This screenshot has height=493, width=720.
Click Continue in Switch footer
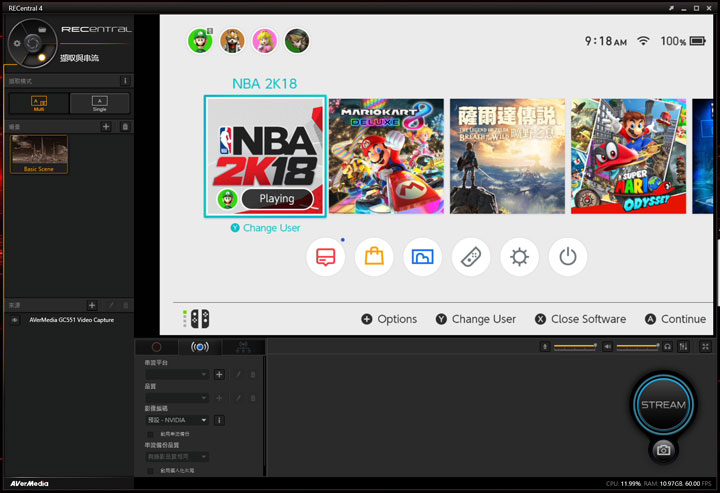click(675, 319)
